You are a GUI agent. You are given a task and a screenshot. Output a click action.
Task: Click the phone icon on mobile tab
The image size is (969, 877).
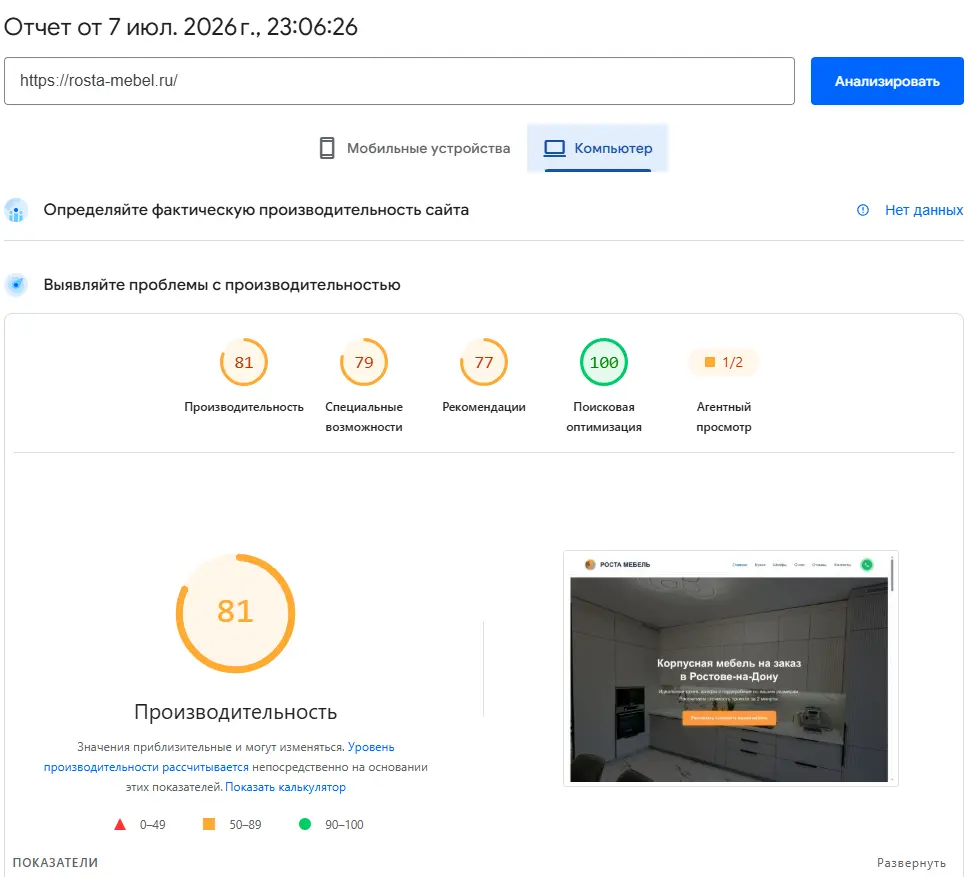[327, 148]
